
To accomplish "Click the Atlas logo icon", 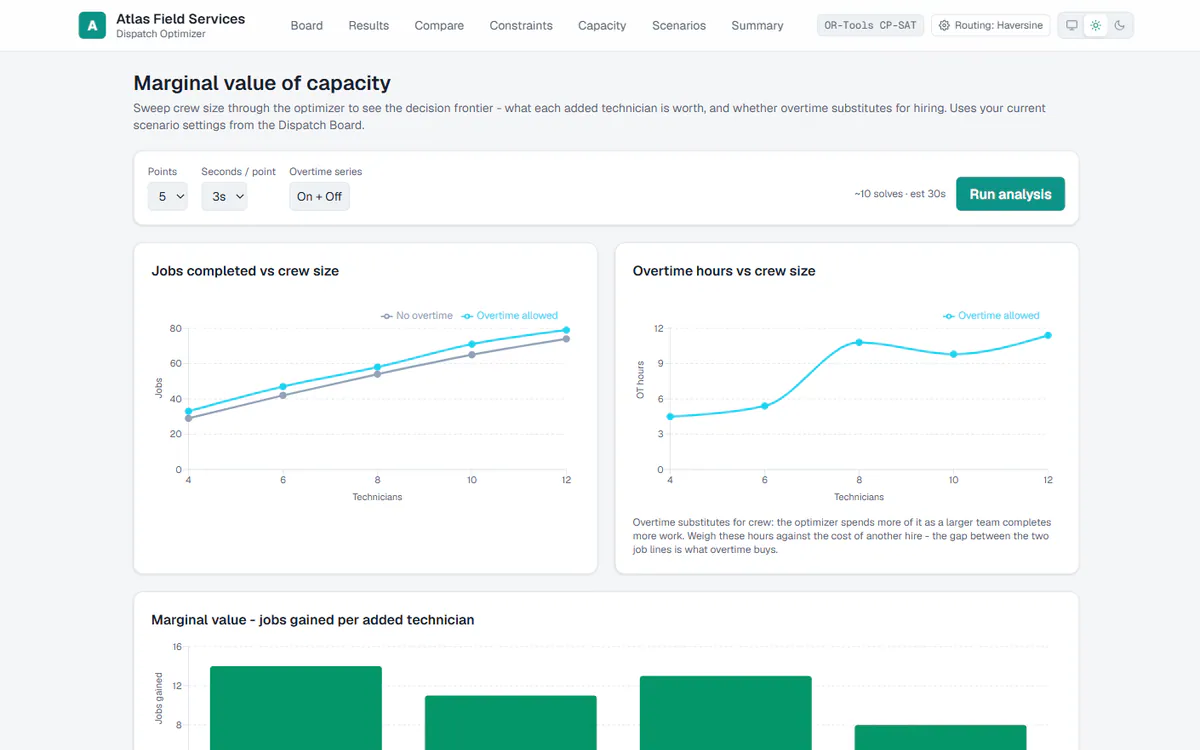I will (92, 25).
